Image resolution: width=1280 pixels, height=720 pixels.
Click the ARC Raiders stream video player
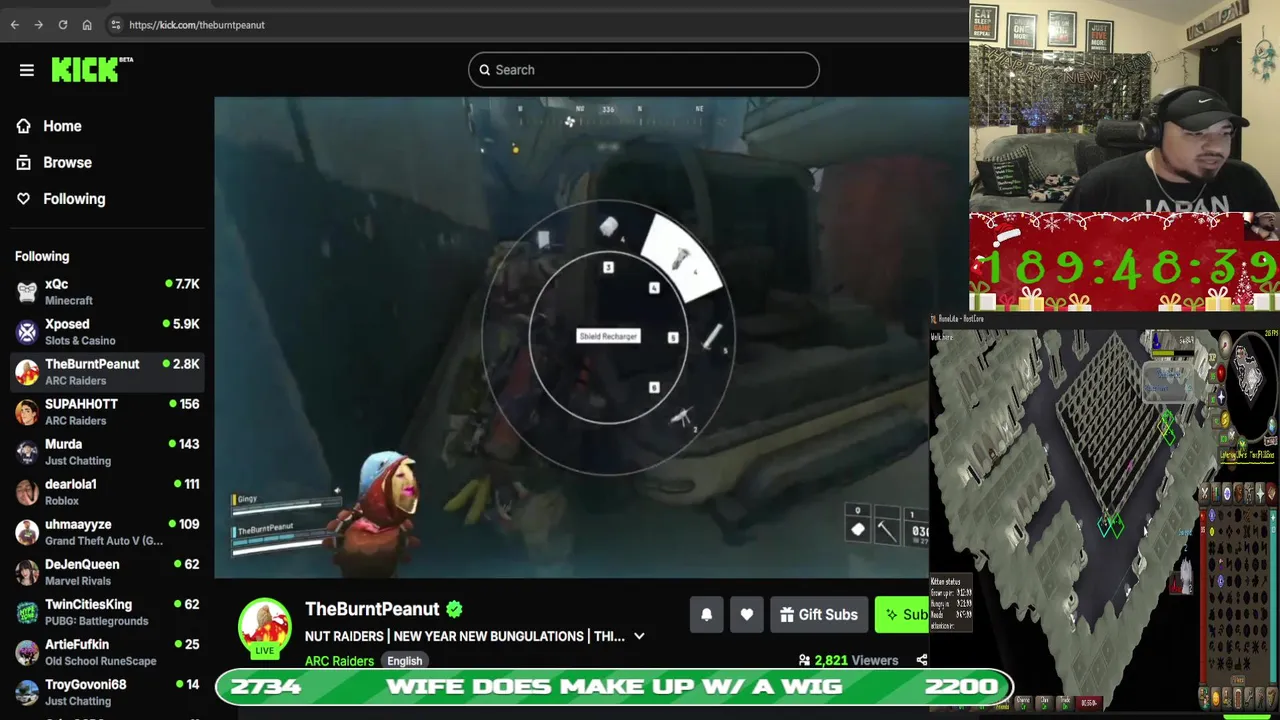pos(571,338)
